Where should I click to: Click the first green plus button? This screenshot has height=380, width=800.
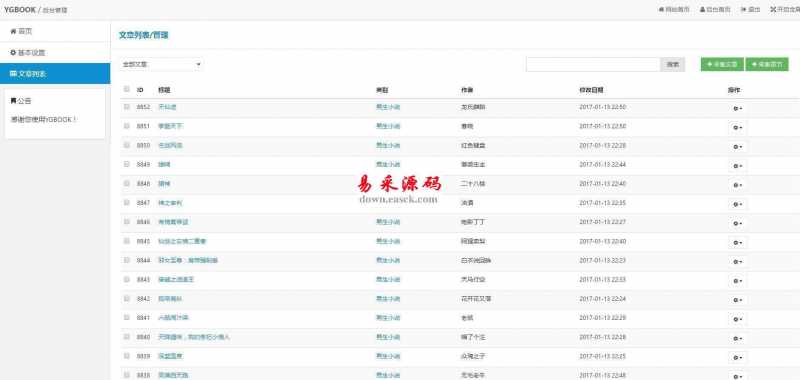pyautogui.click(x=722, y=64)
